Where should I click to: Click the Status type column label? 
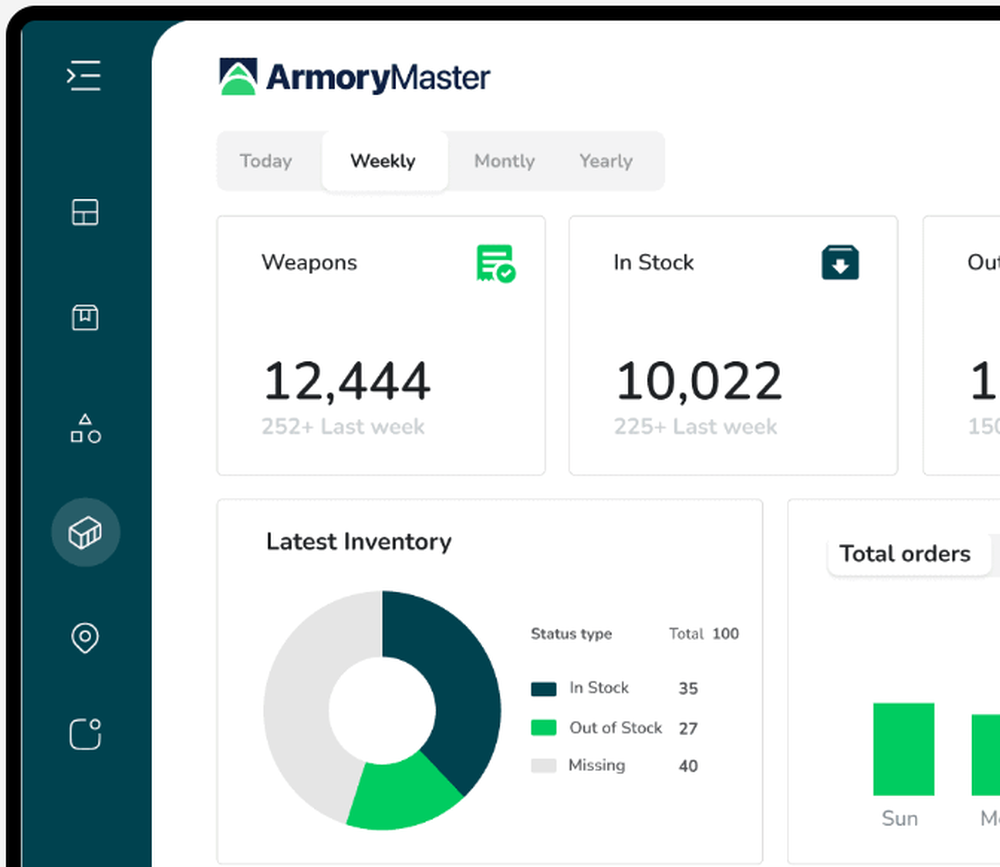click(x=571, y=634)
